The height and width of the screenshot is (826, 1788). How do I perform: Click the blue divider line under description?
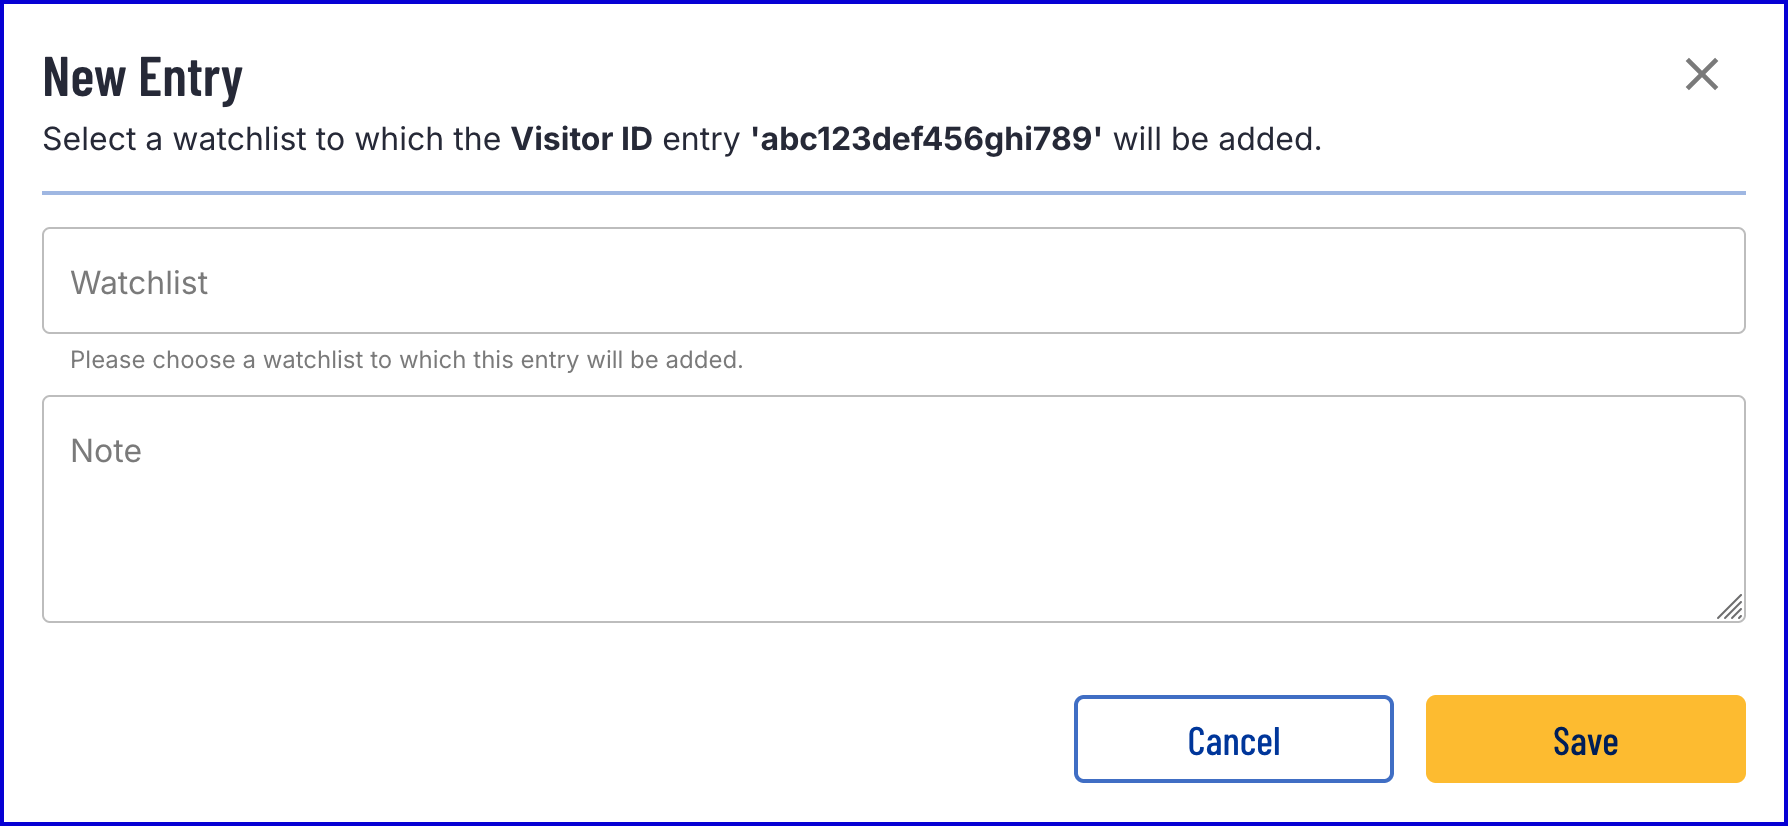(x=893, y=192)
